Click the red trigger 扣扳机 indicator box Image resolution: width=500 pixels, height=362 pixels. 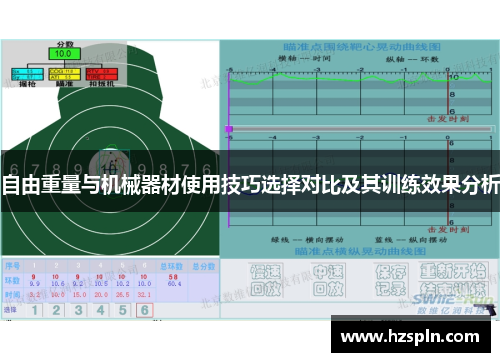coord(102,74)
